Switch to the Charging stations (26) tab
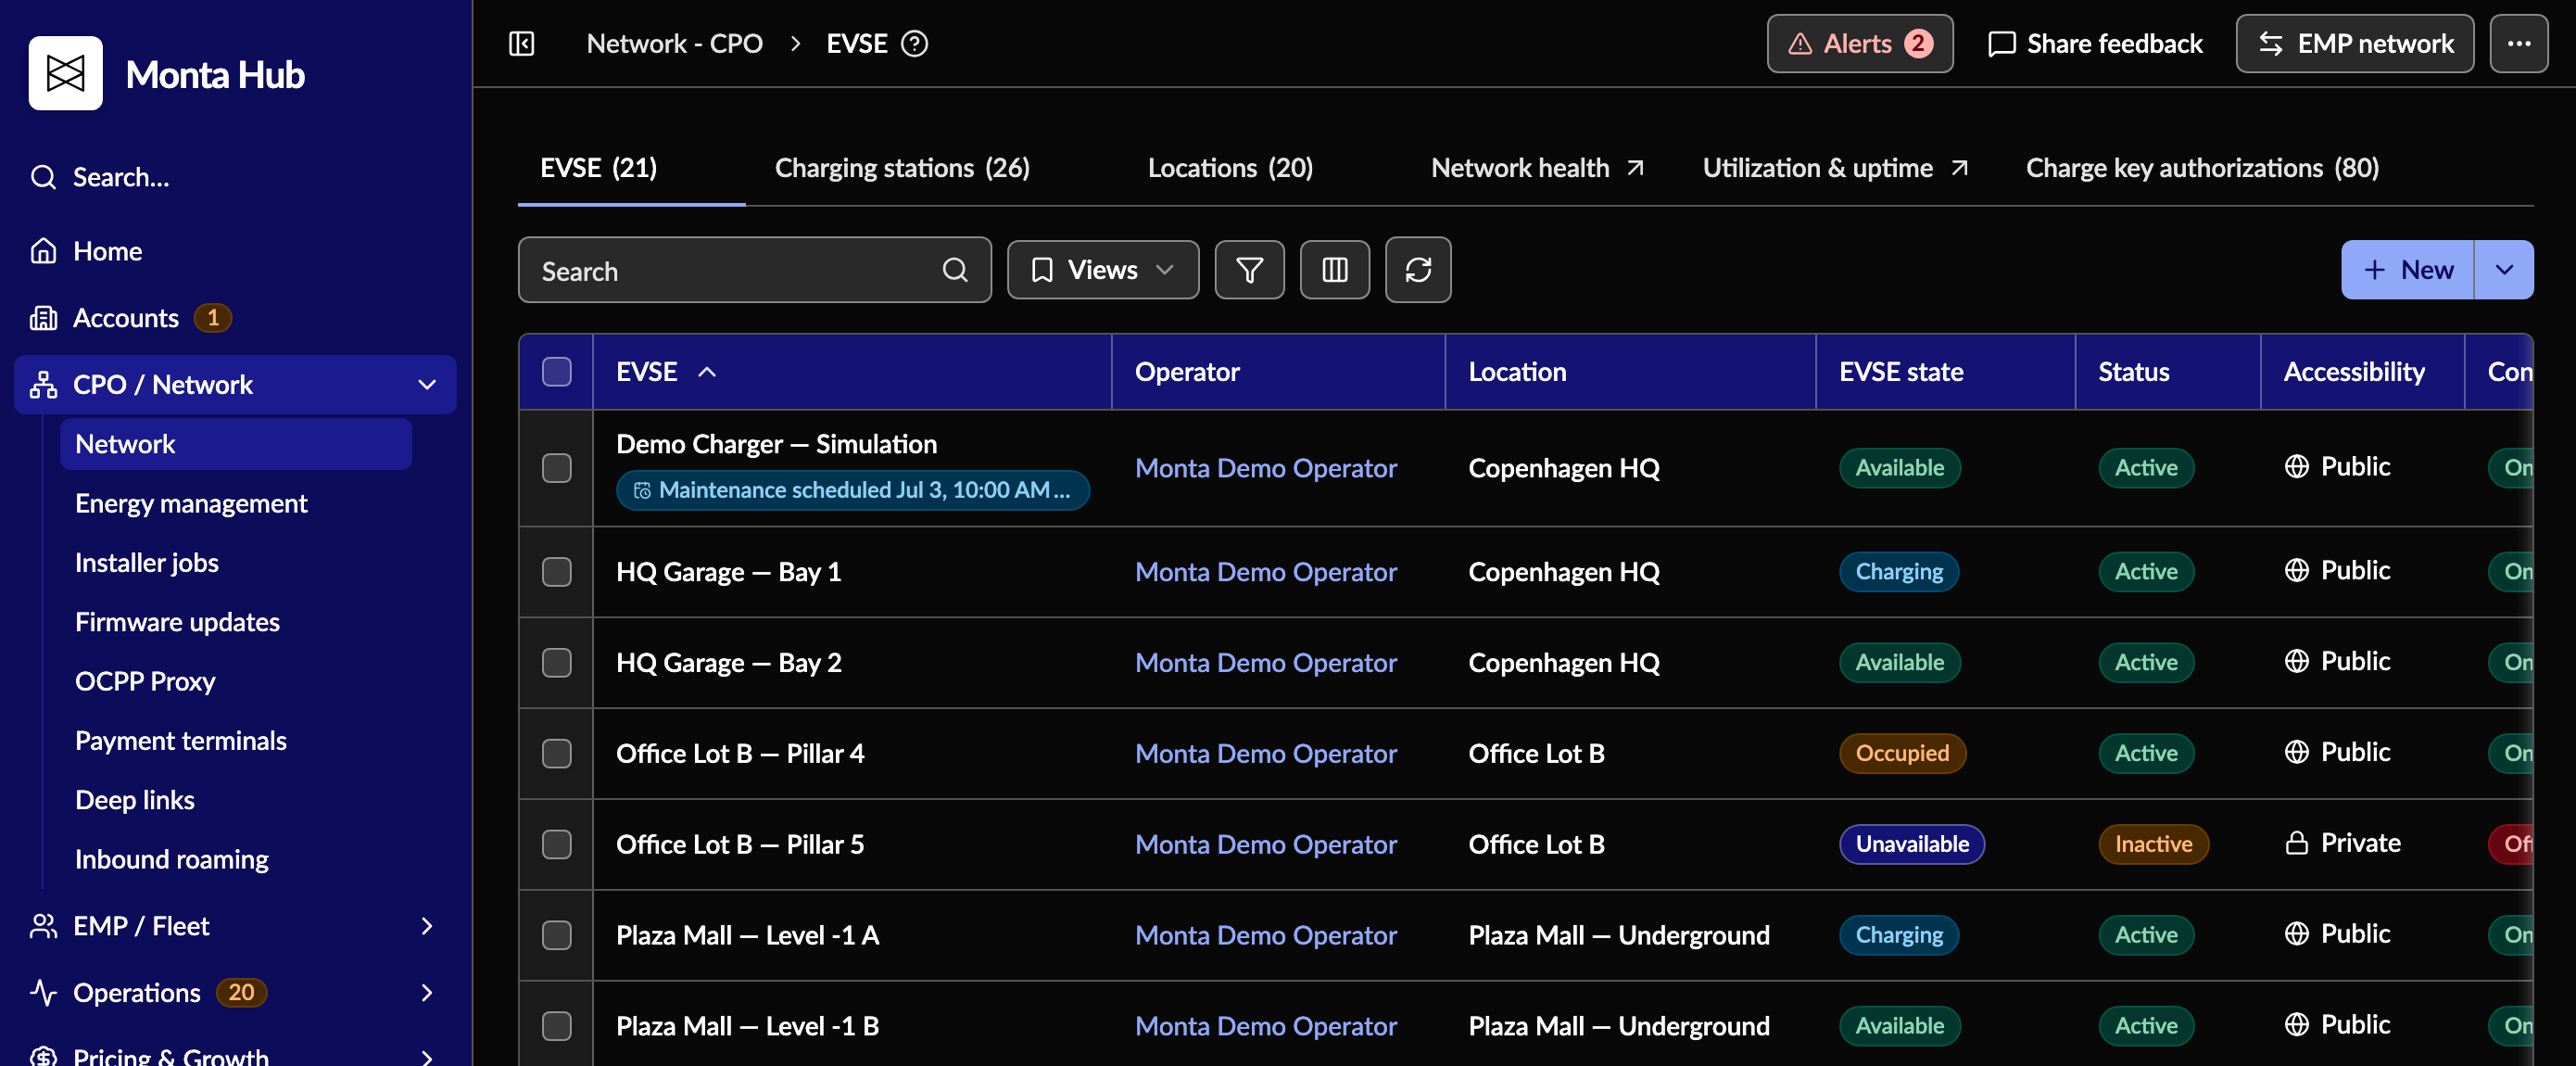Viewport: 2576px width, 1066px height. click(x=902, y=168)
